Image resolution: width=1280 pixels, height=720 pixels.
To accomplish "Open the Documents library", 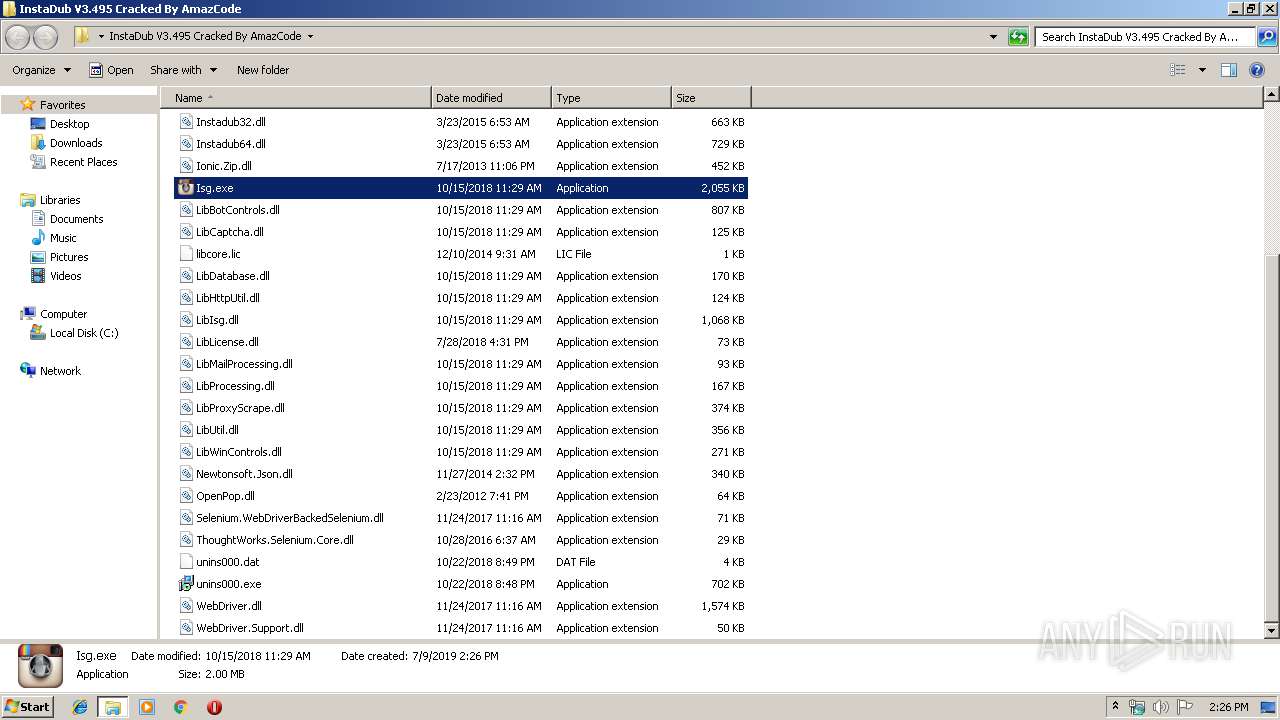I will click(67, 219).
